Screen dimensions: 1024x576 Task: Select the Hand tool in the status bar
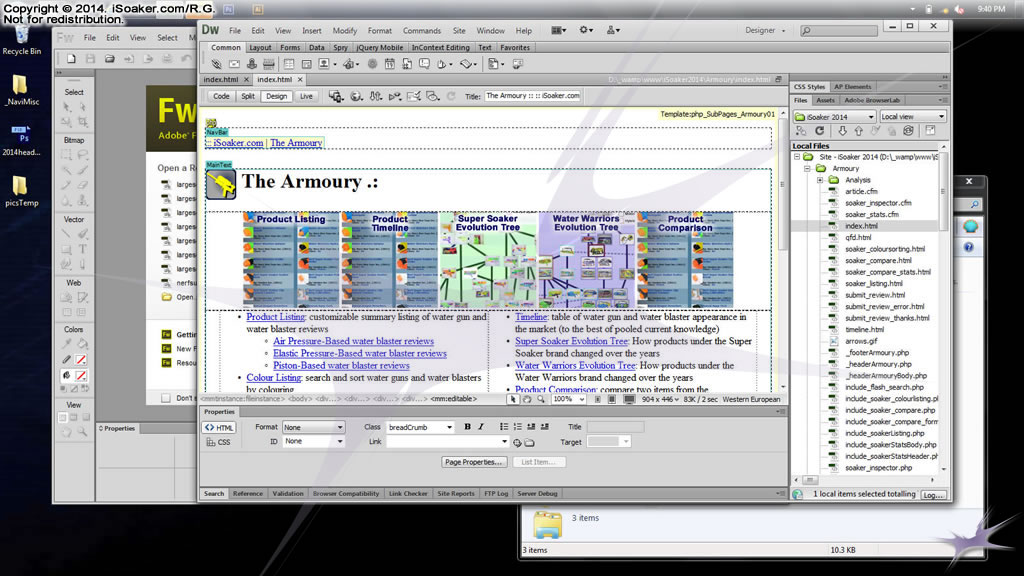click(527, 399)
